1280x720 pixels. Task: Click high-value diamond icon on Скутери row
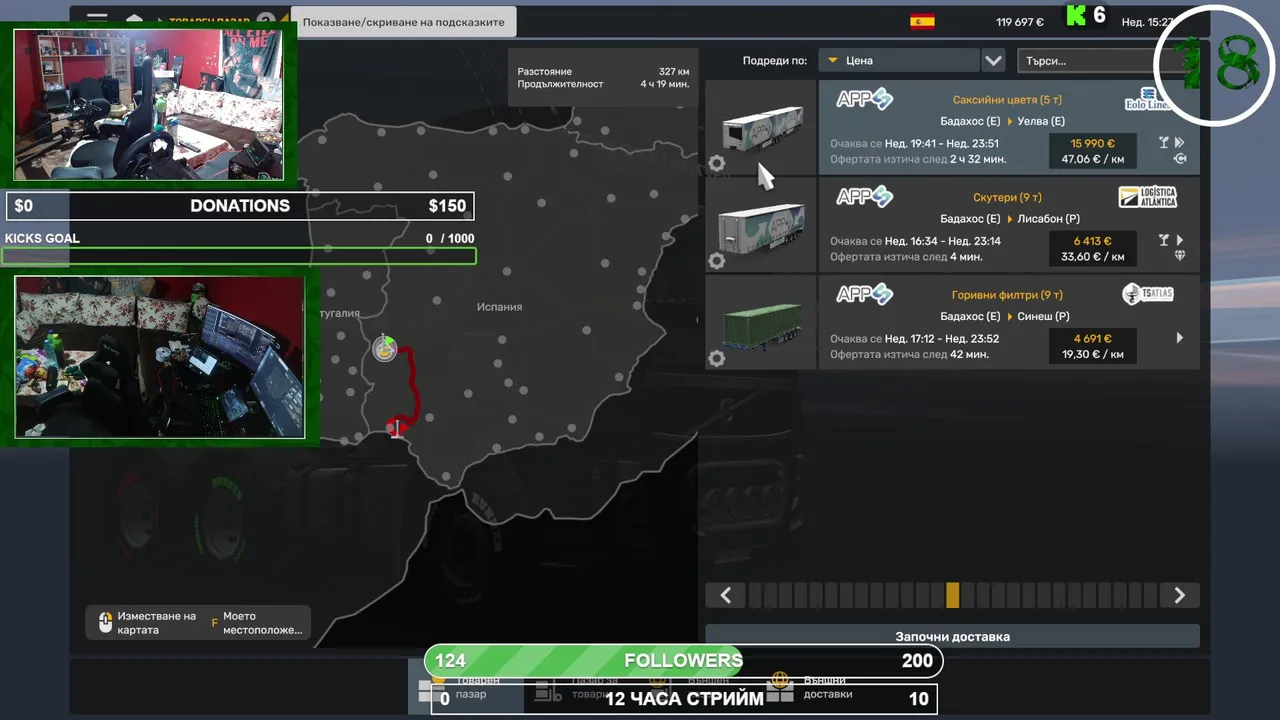coord(1180,256)
